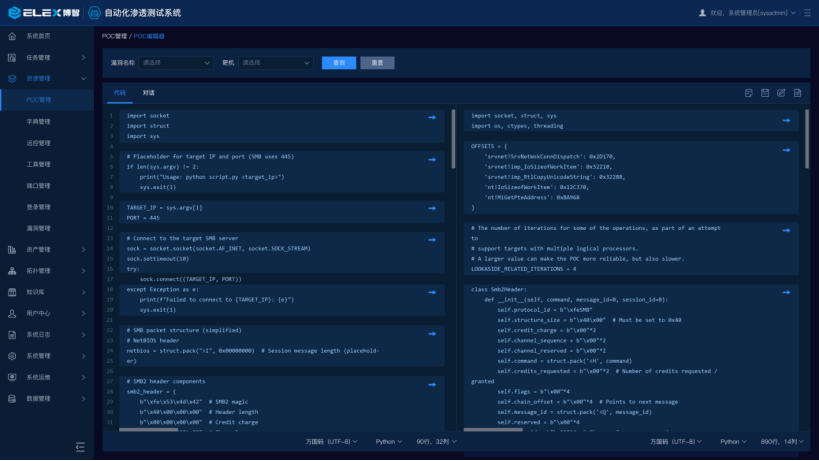The width and height of the screenshot is (819, 461).
Task: Click the arrow beside 'LOOKASIDE_RELATED_ITERATIONS' comment block
Action: [786, 231]
